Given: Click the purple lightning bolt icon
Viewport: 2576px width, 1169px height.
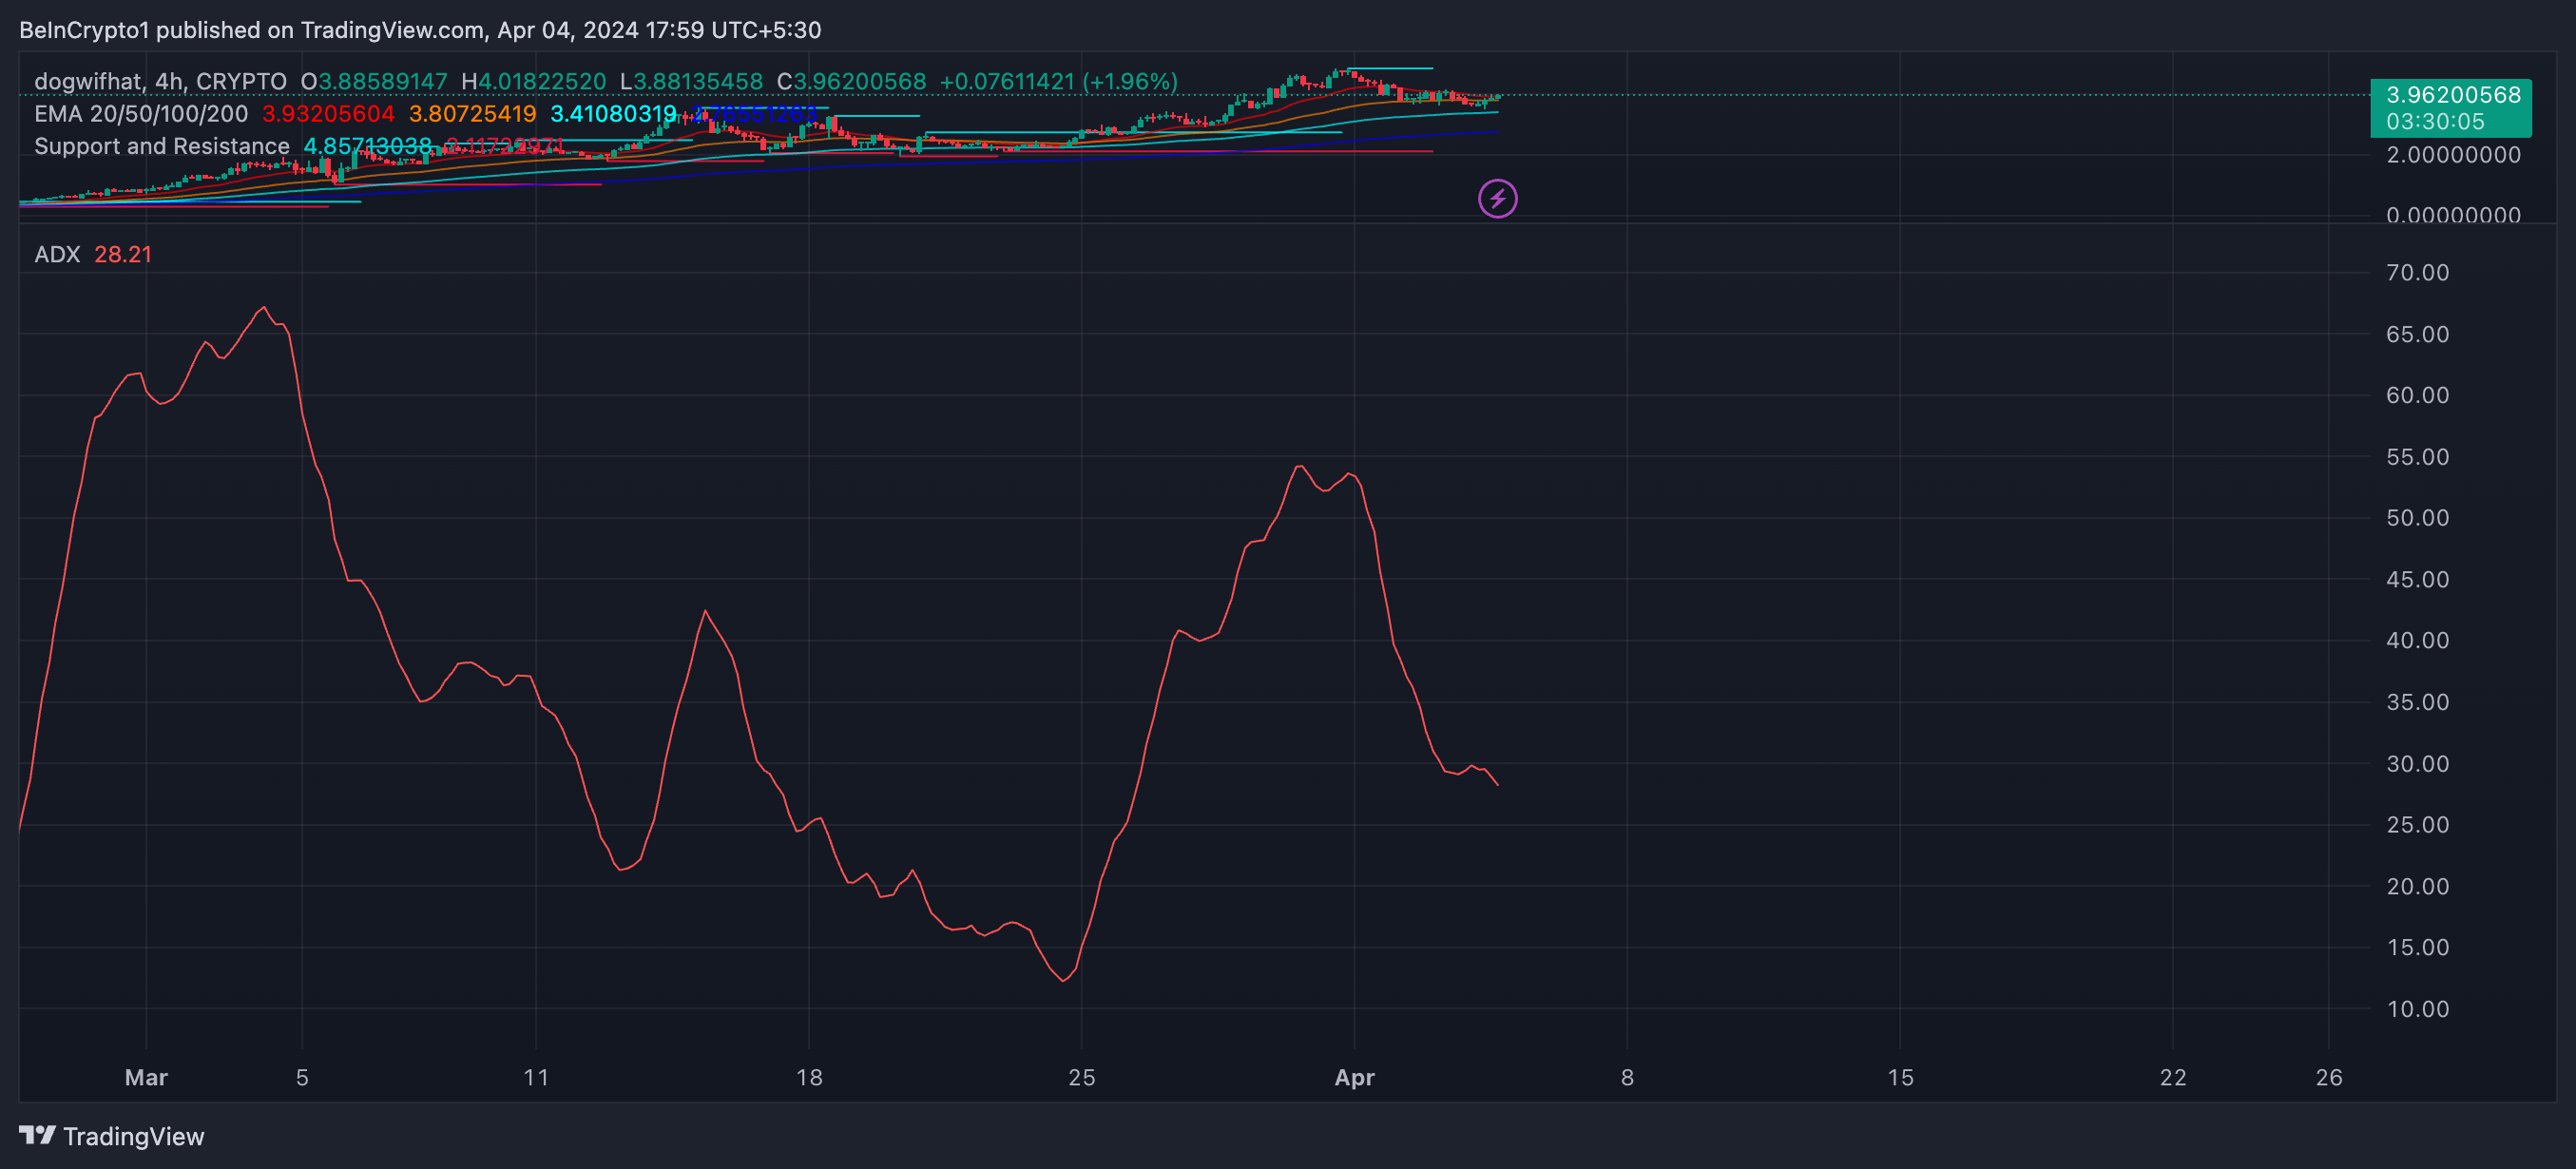Looking at the screenshot, I should [1497, 198].
